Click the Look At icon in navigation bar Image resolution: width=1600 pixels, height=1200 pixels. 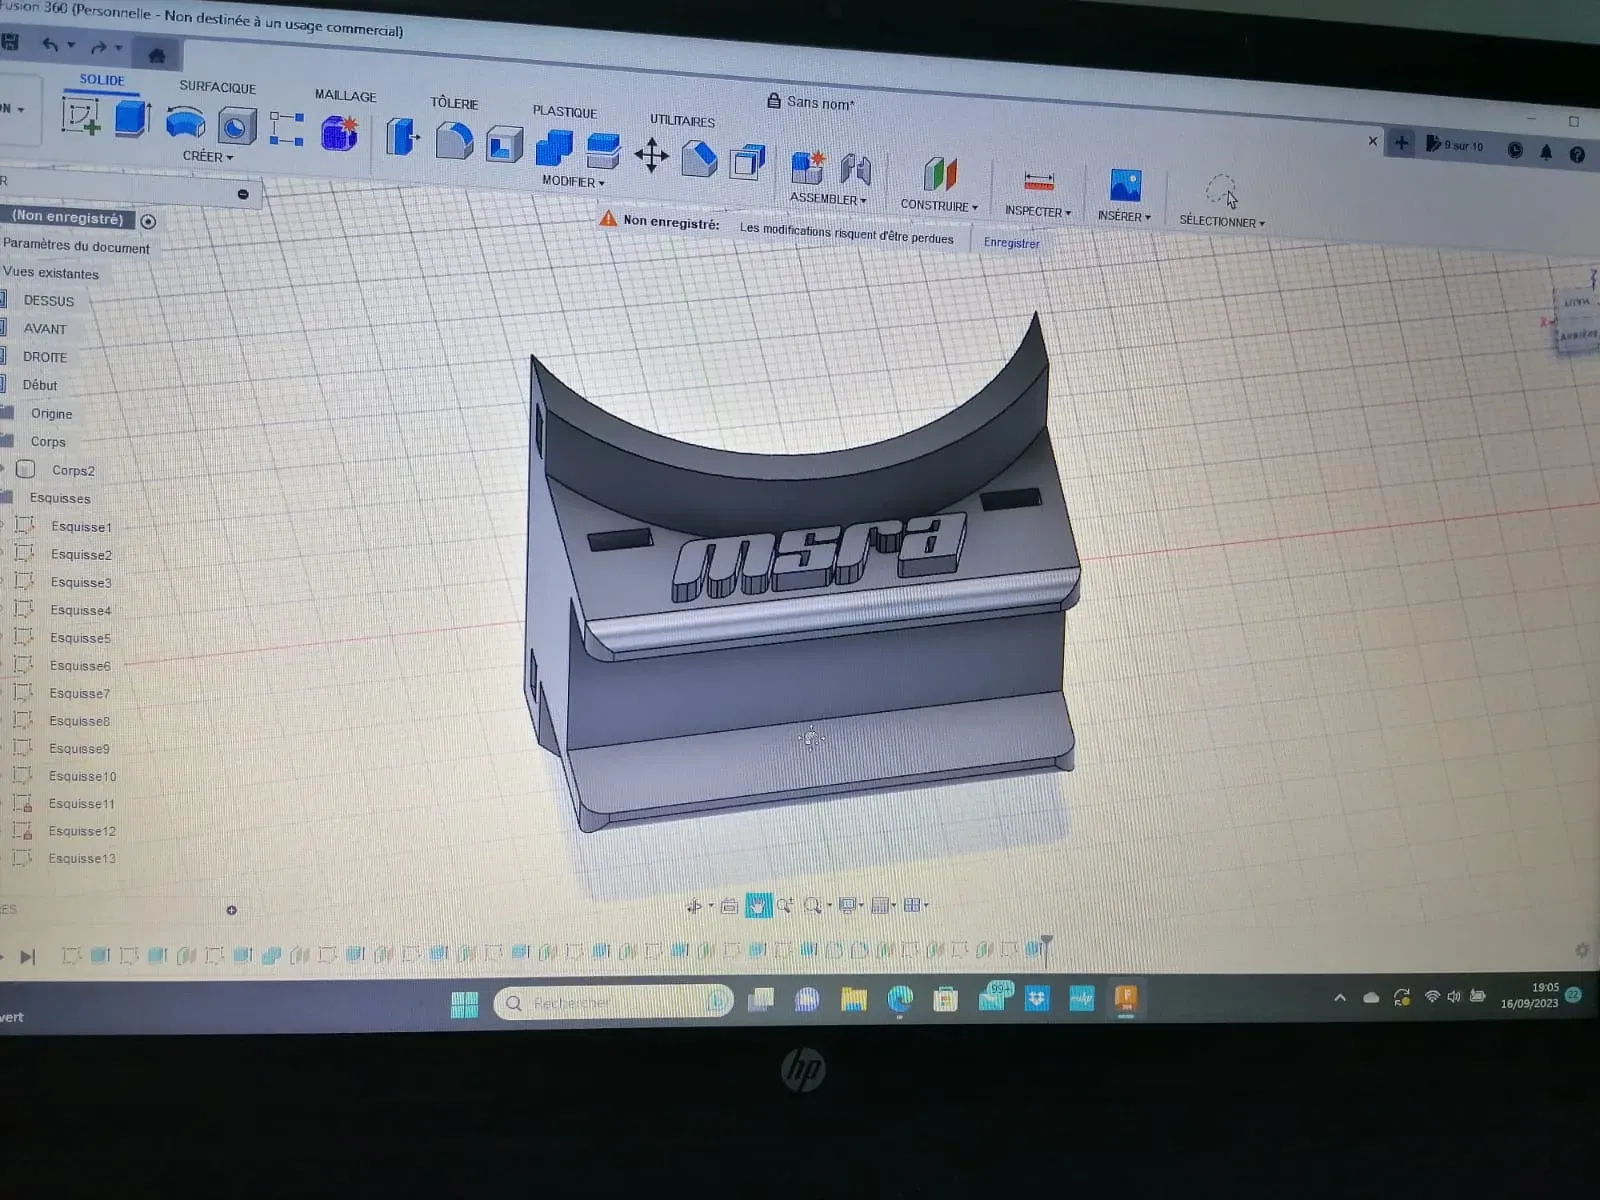click(729, 906)
